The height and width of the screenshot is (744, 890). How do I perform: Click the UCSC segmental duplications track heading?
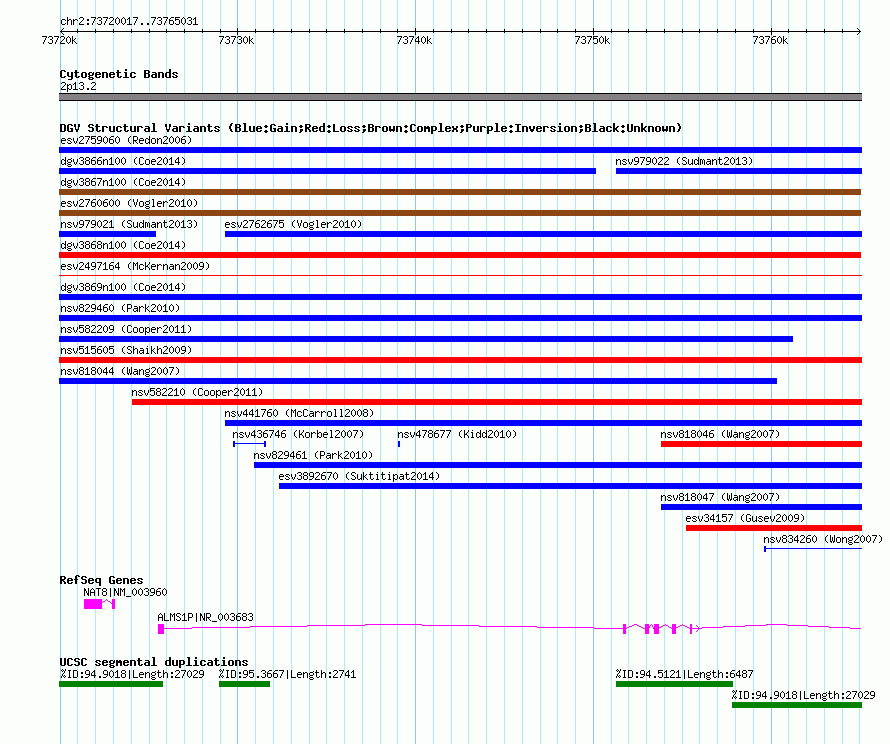(x=153, y=662)
